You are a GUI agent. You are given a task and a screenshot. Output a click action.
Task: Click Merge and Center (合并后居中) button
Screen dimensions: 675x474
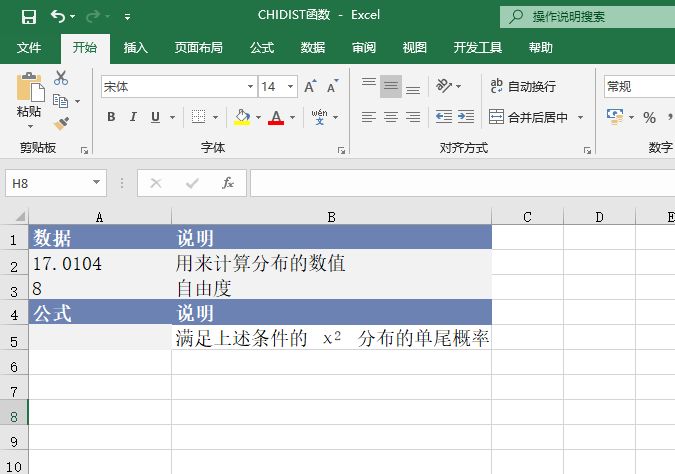528,117
